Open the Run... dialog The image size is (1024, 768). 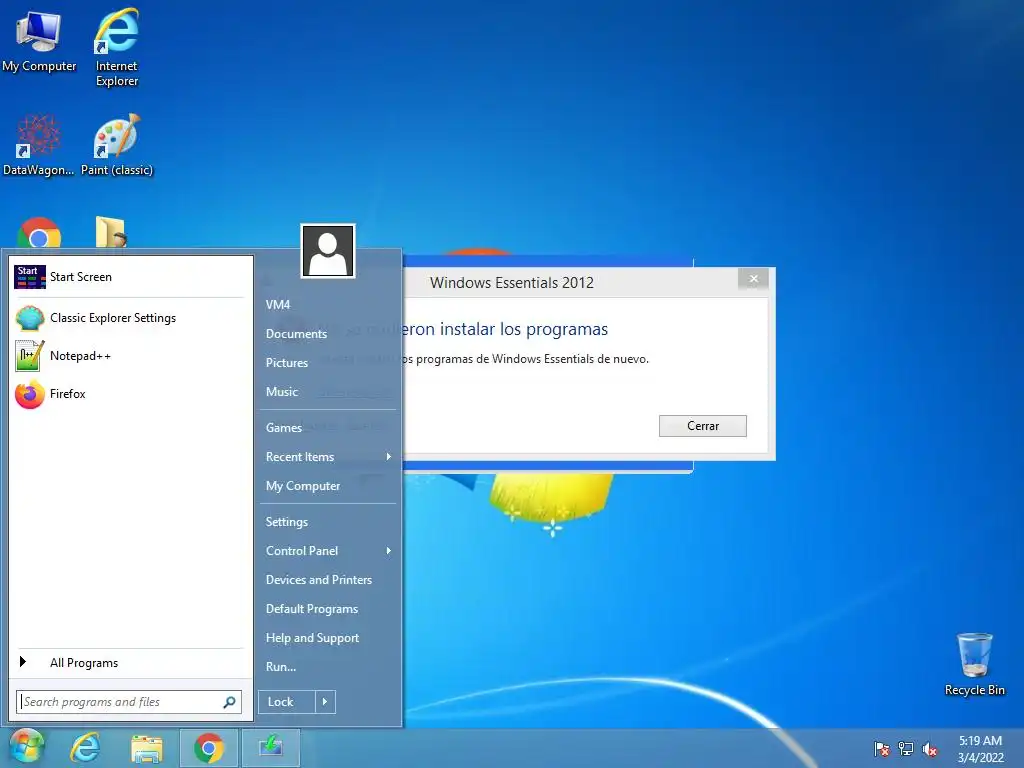click(x=281, y=667)
